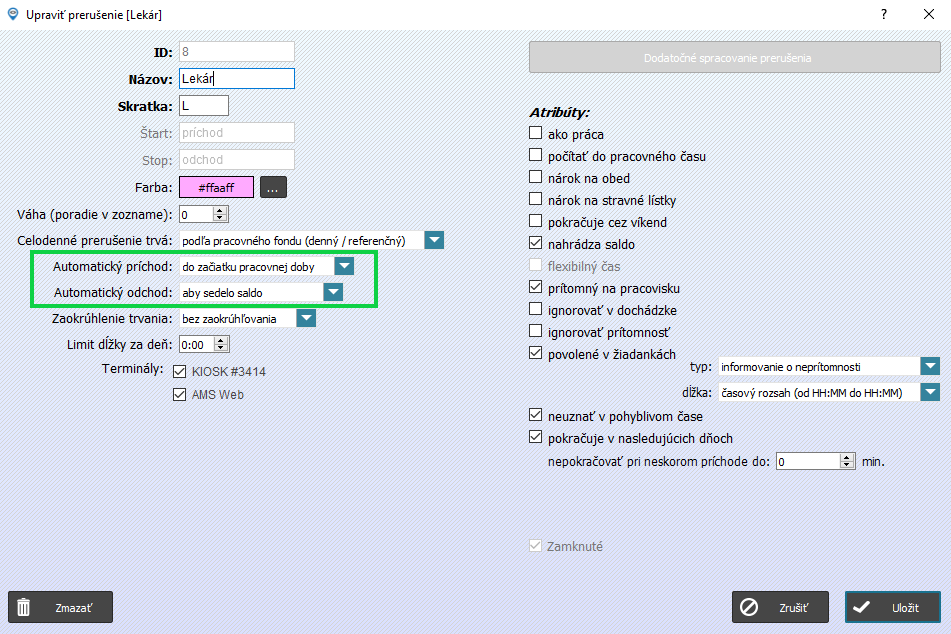Click Dodatočné spracovanie prerušenia button
The width and height of the screenshot is (951, 634).
[x=734, y=58]
